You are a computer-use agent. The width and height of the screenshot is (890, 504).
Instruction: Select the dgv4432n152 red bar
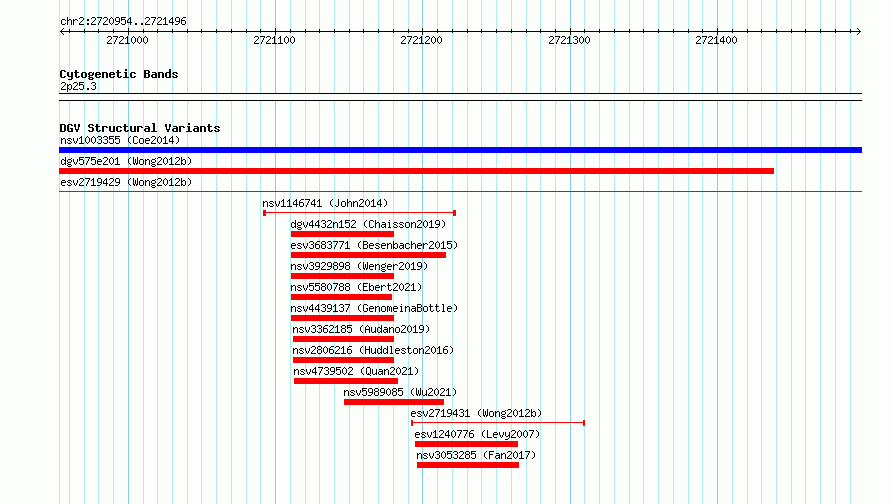tap(342, 234)
